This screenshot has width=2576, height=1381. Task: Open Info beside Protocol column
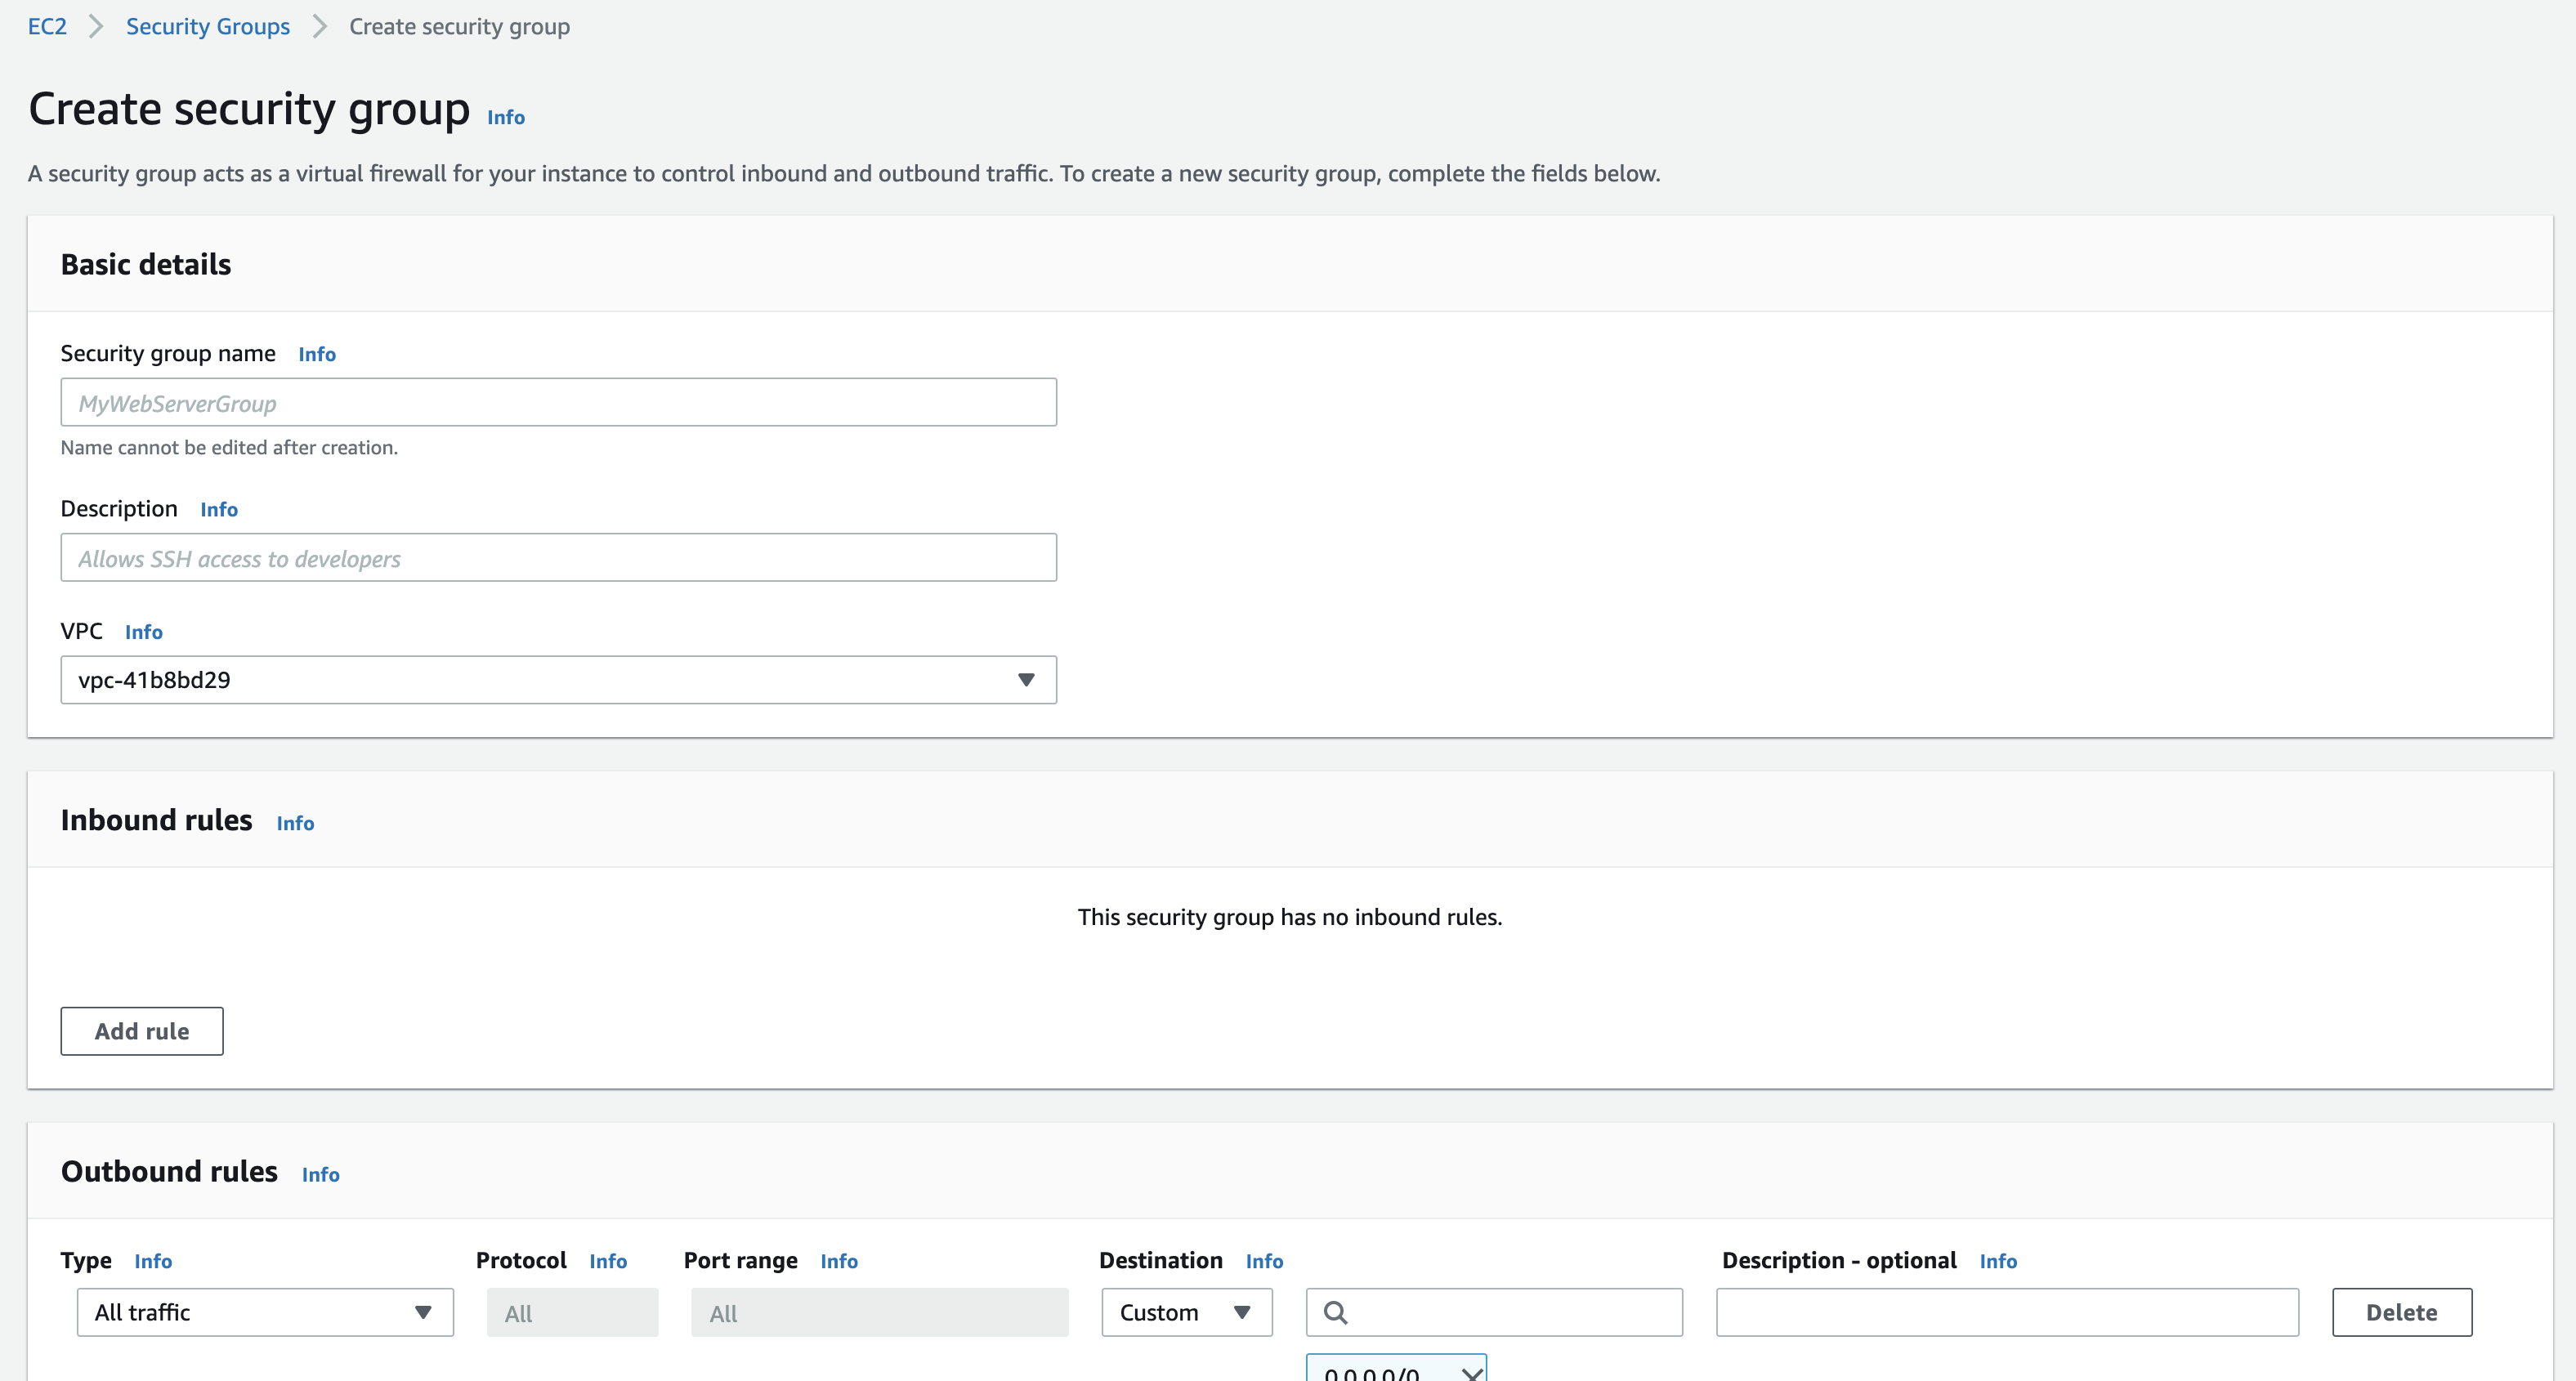click(x=607, y=1261)
